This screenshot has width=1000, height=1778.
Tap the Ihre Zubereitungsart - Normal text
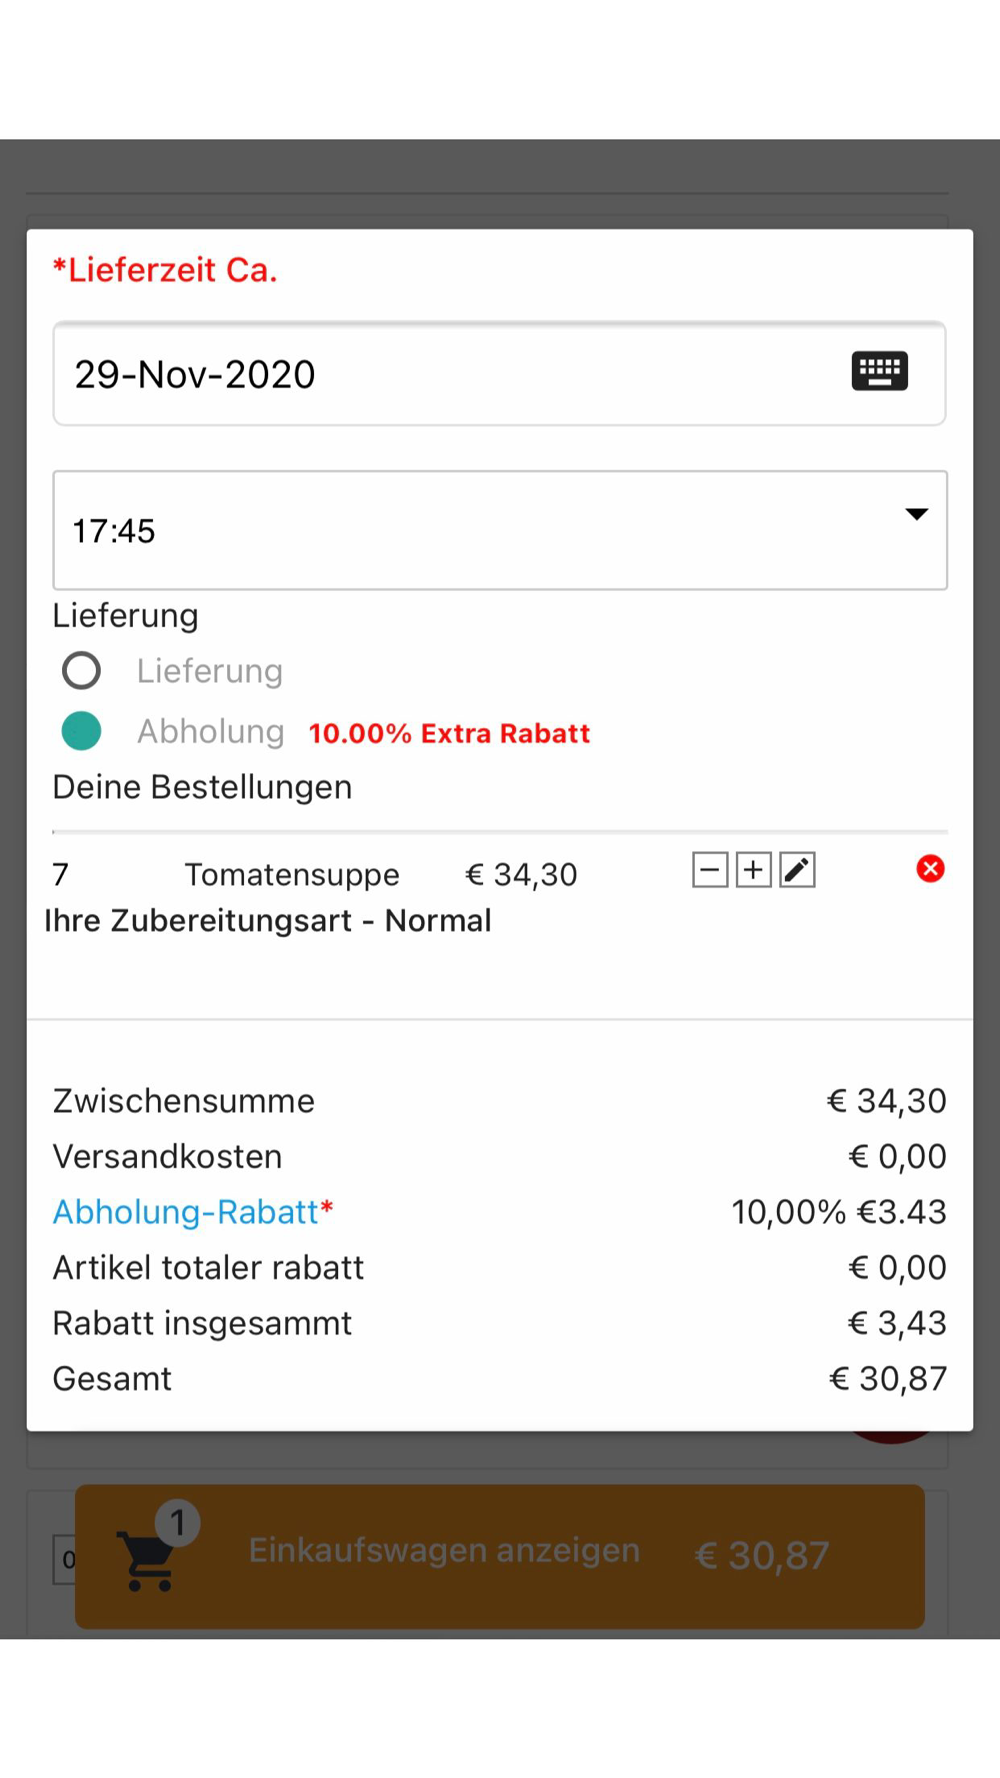[x=268, y=921]
